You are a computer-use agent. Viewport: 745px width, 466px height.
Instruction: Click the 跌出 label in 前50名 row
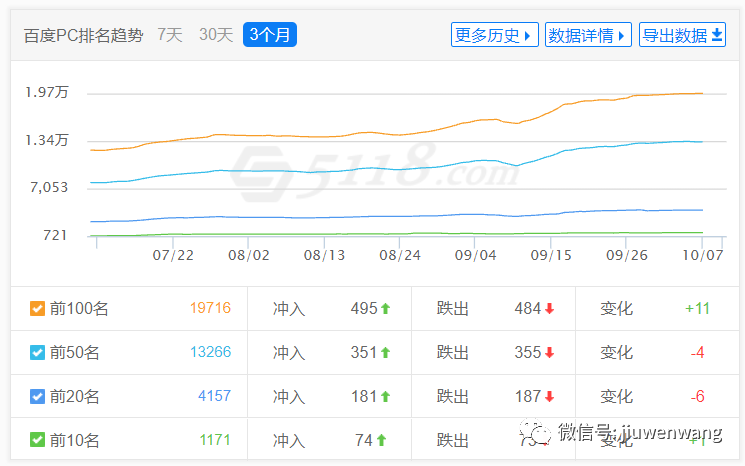[x=453, y=352]
